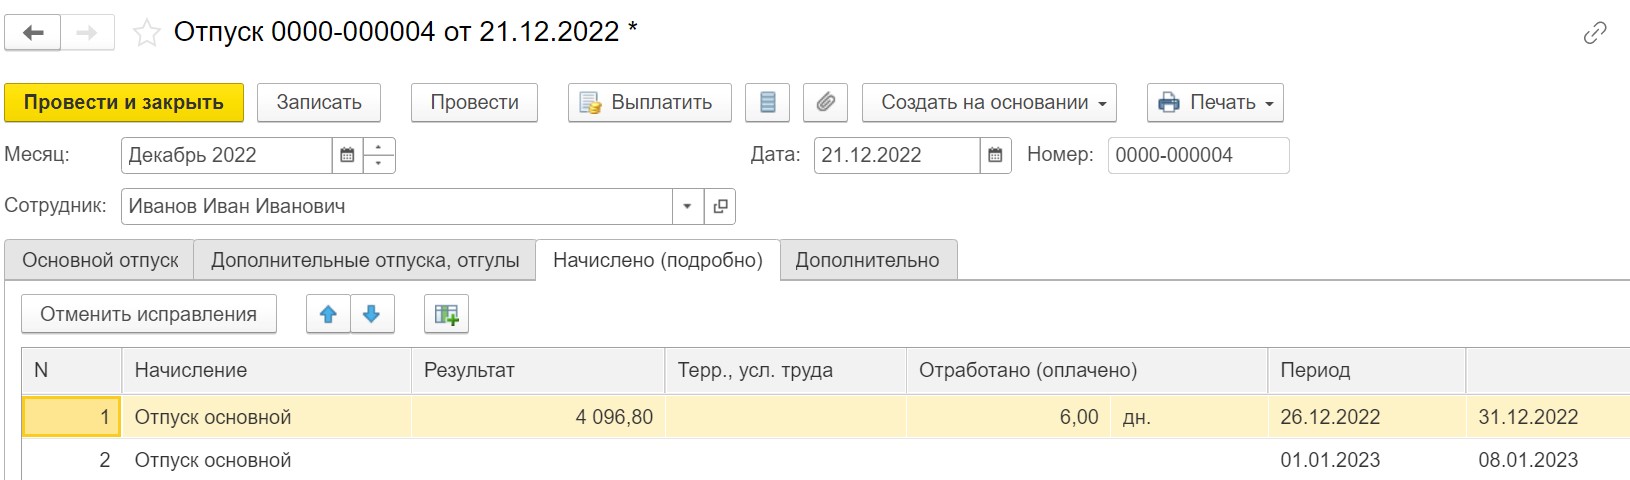Move row up with blue arrow
The width and height of the screenshot is (1630, 480).
pyautogui.click(x=328, y=314)
